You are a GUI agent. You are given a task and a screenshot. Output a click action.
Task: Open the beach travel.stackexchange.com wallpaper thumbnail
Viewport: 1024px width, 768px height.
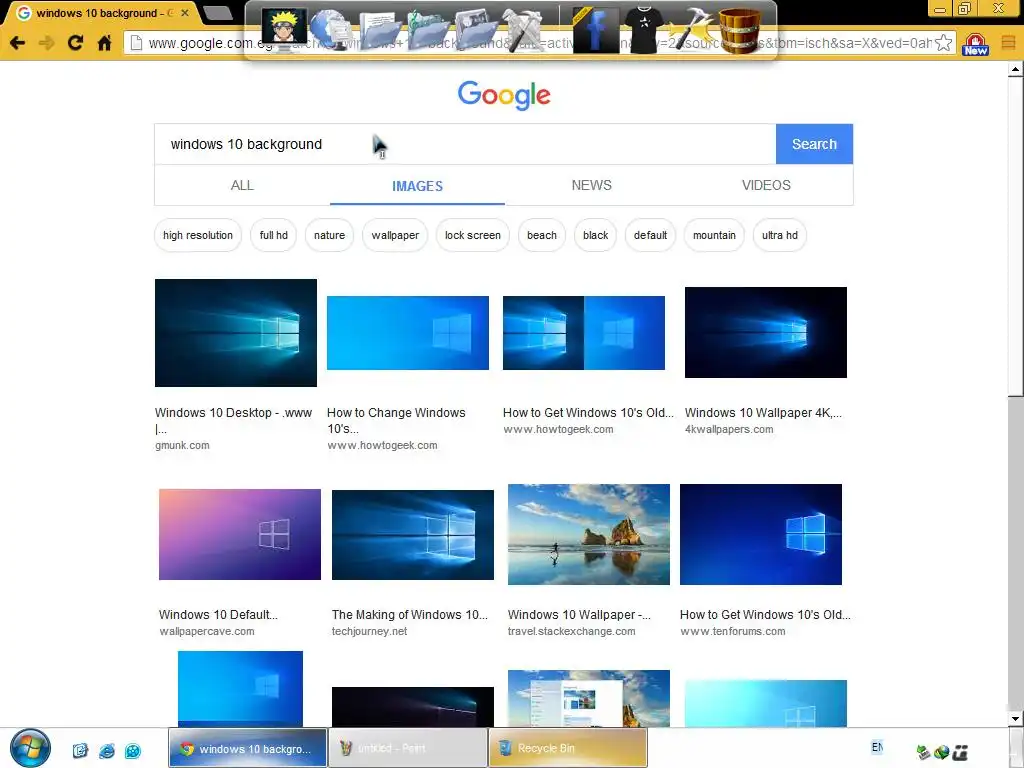point(588,534)
